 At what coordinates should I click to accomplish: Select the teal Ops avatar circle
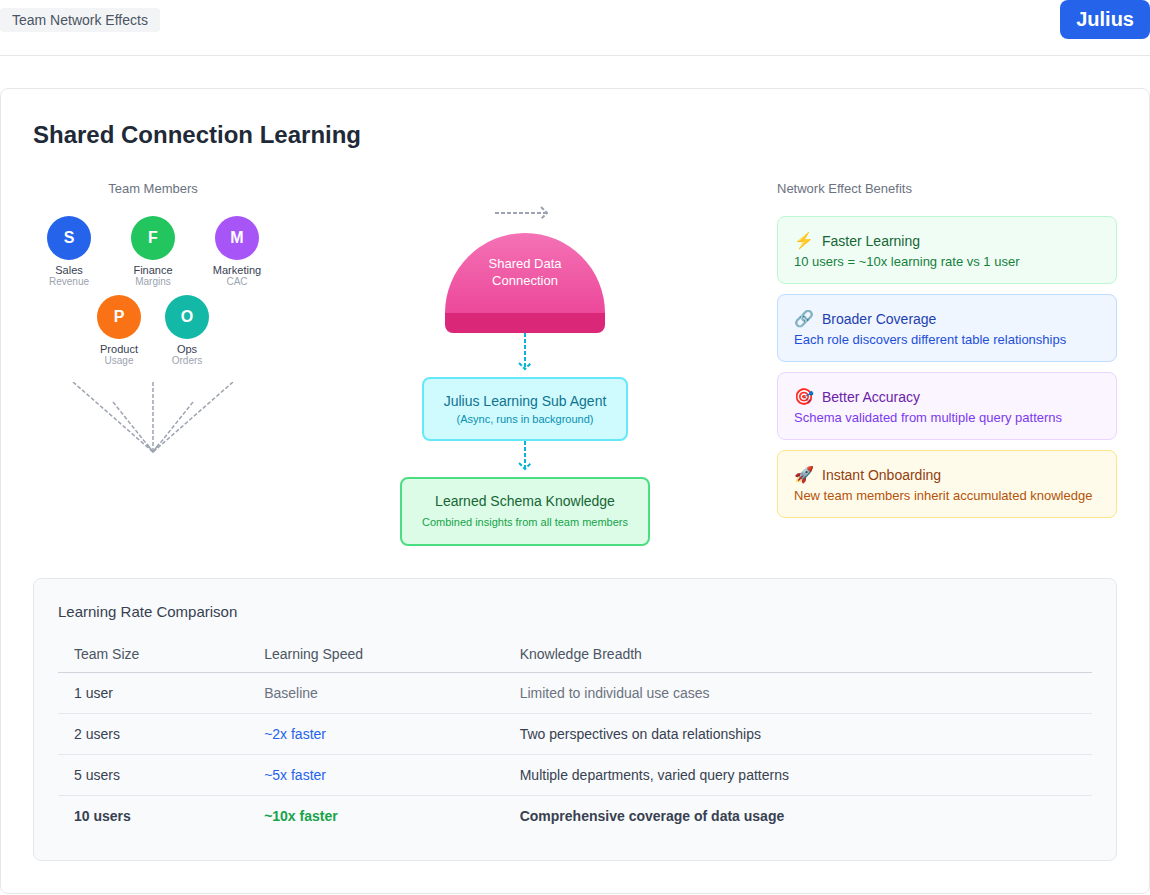click(x=187, y=317)
